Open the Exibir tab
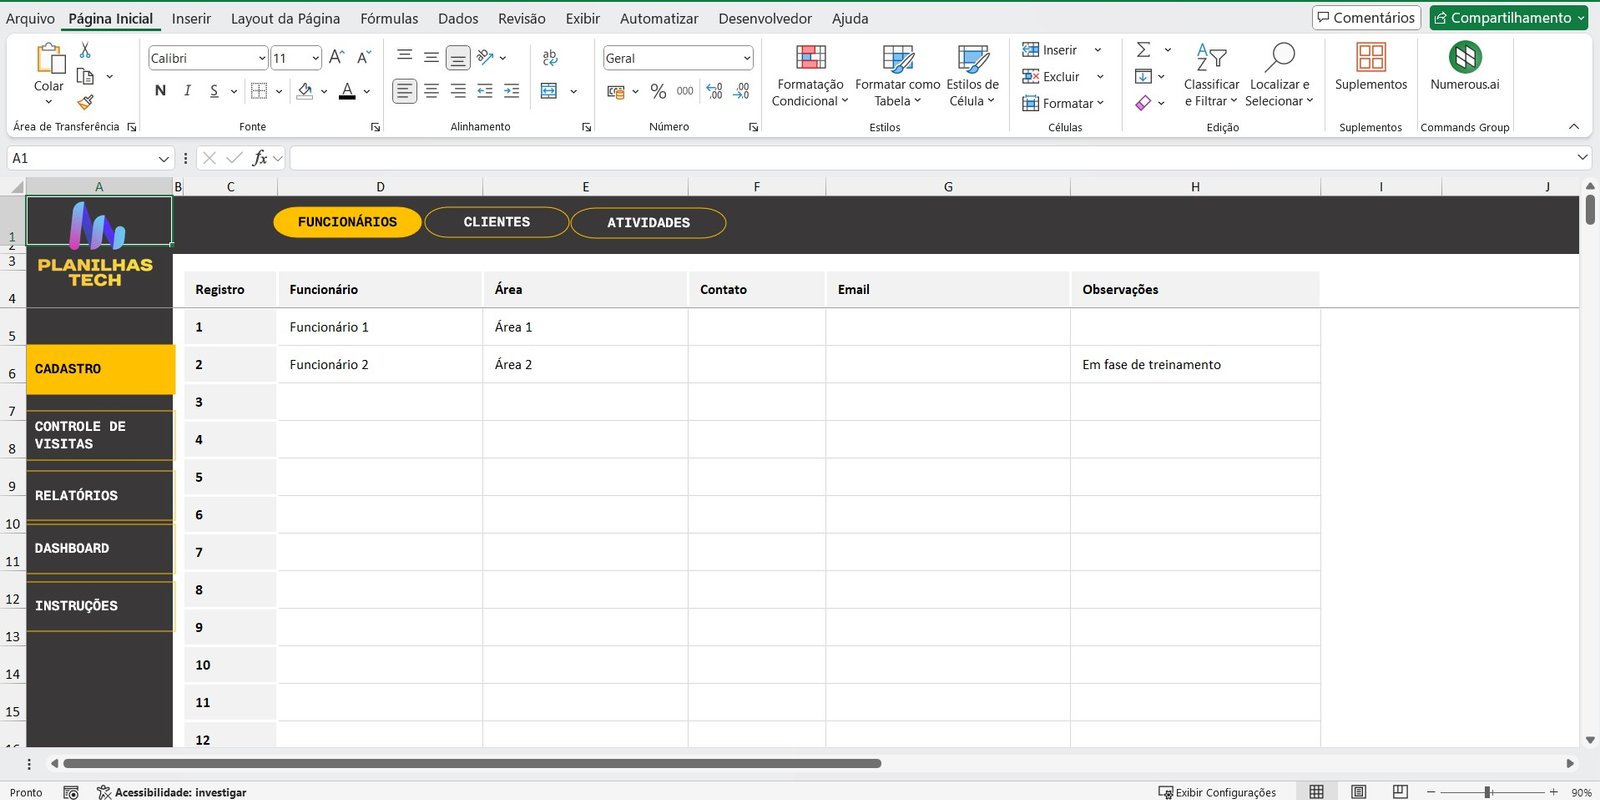The width and height of the screenshot is (1600, 800). pyautogui.click(x=582, y=18)
